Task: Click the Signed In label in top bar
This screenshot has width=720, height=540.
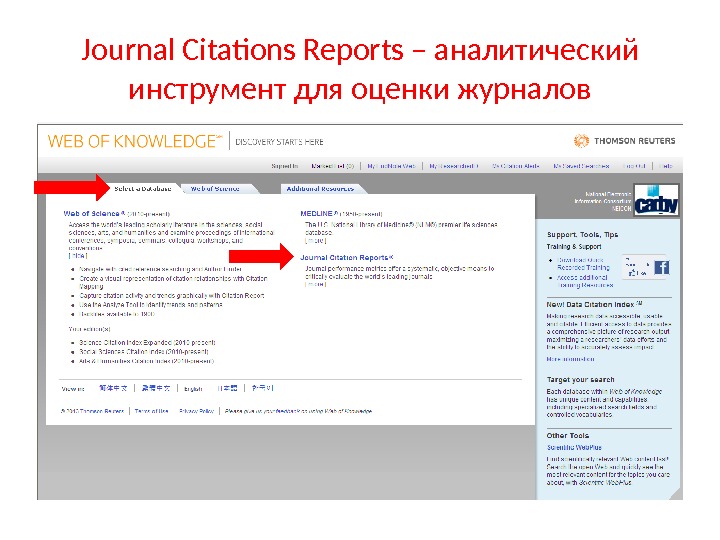Action: (285, 166)
